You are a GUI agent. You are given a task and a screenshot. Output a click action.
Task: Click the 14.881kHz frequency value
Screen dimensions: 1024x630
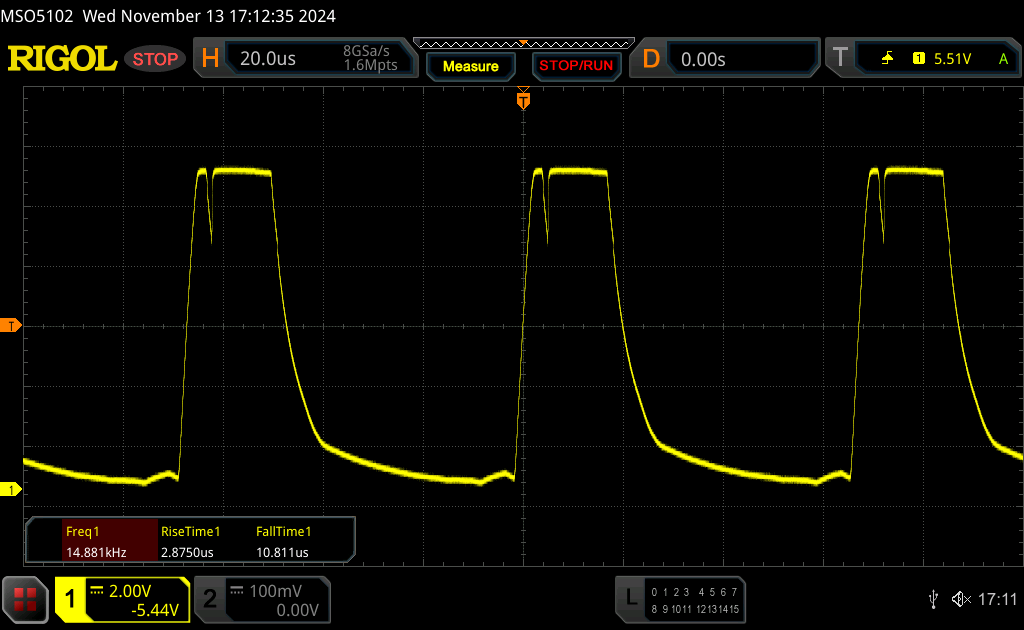(96, 552)
